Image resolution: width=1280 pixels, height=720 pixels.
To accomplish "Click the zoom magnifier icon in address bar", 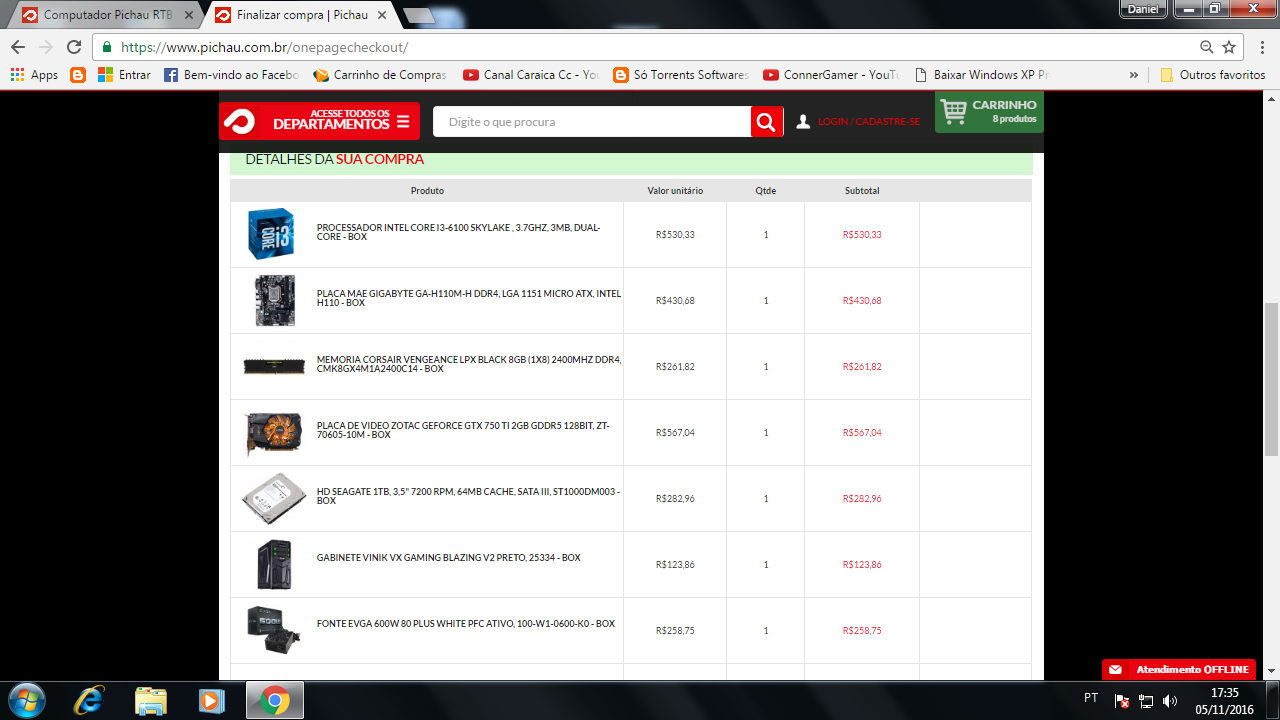I will [x=1207, y=47].
